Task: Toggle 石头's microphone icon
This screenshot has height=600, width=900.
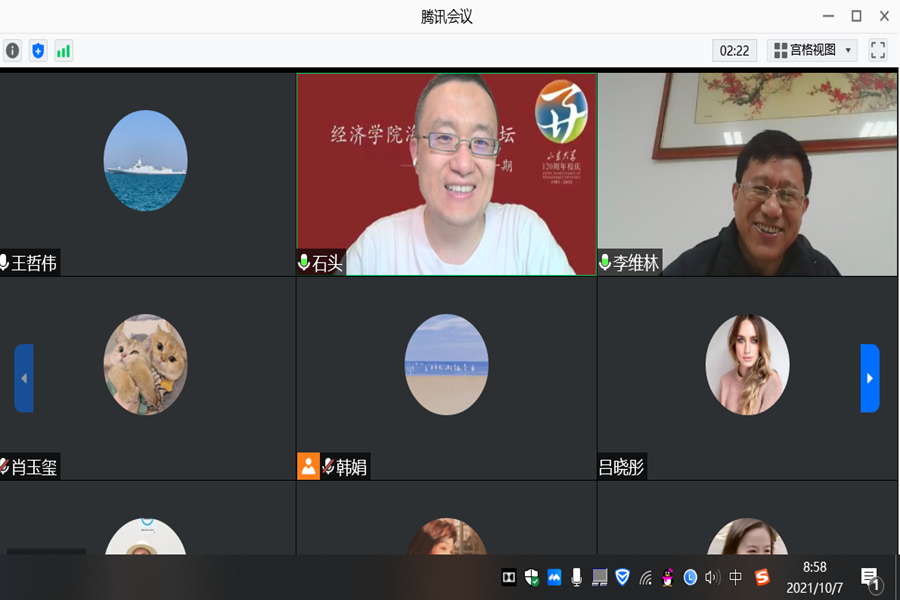Action: coord(304,263)
